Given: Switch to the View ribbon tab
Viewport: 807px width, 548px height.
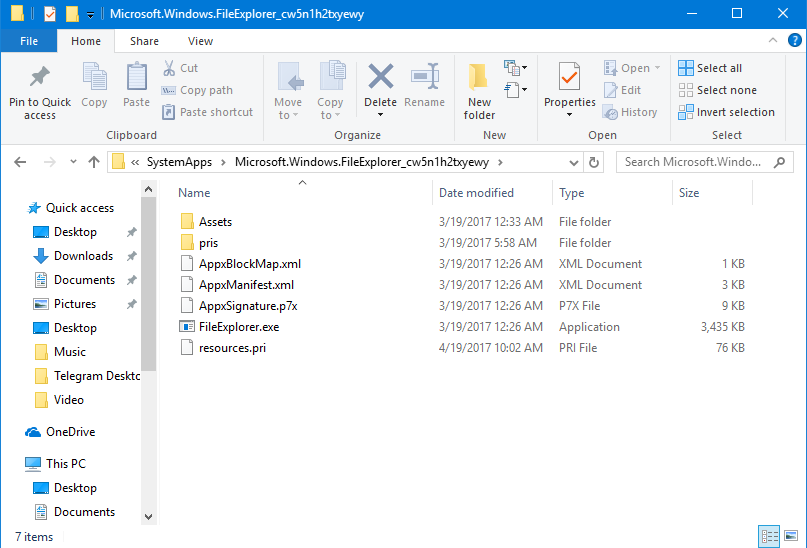Looking at the screenshot, I should [200, 41].
